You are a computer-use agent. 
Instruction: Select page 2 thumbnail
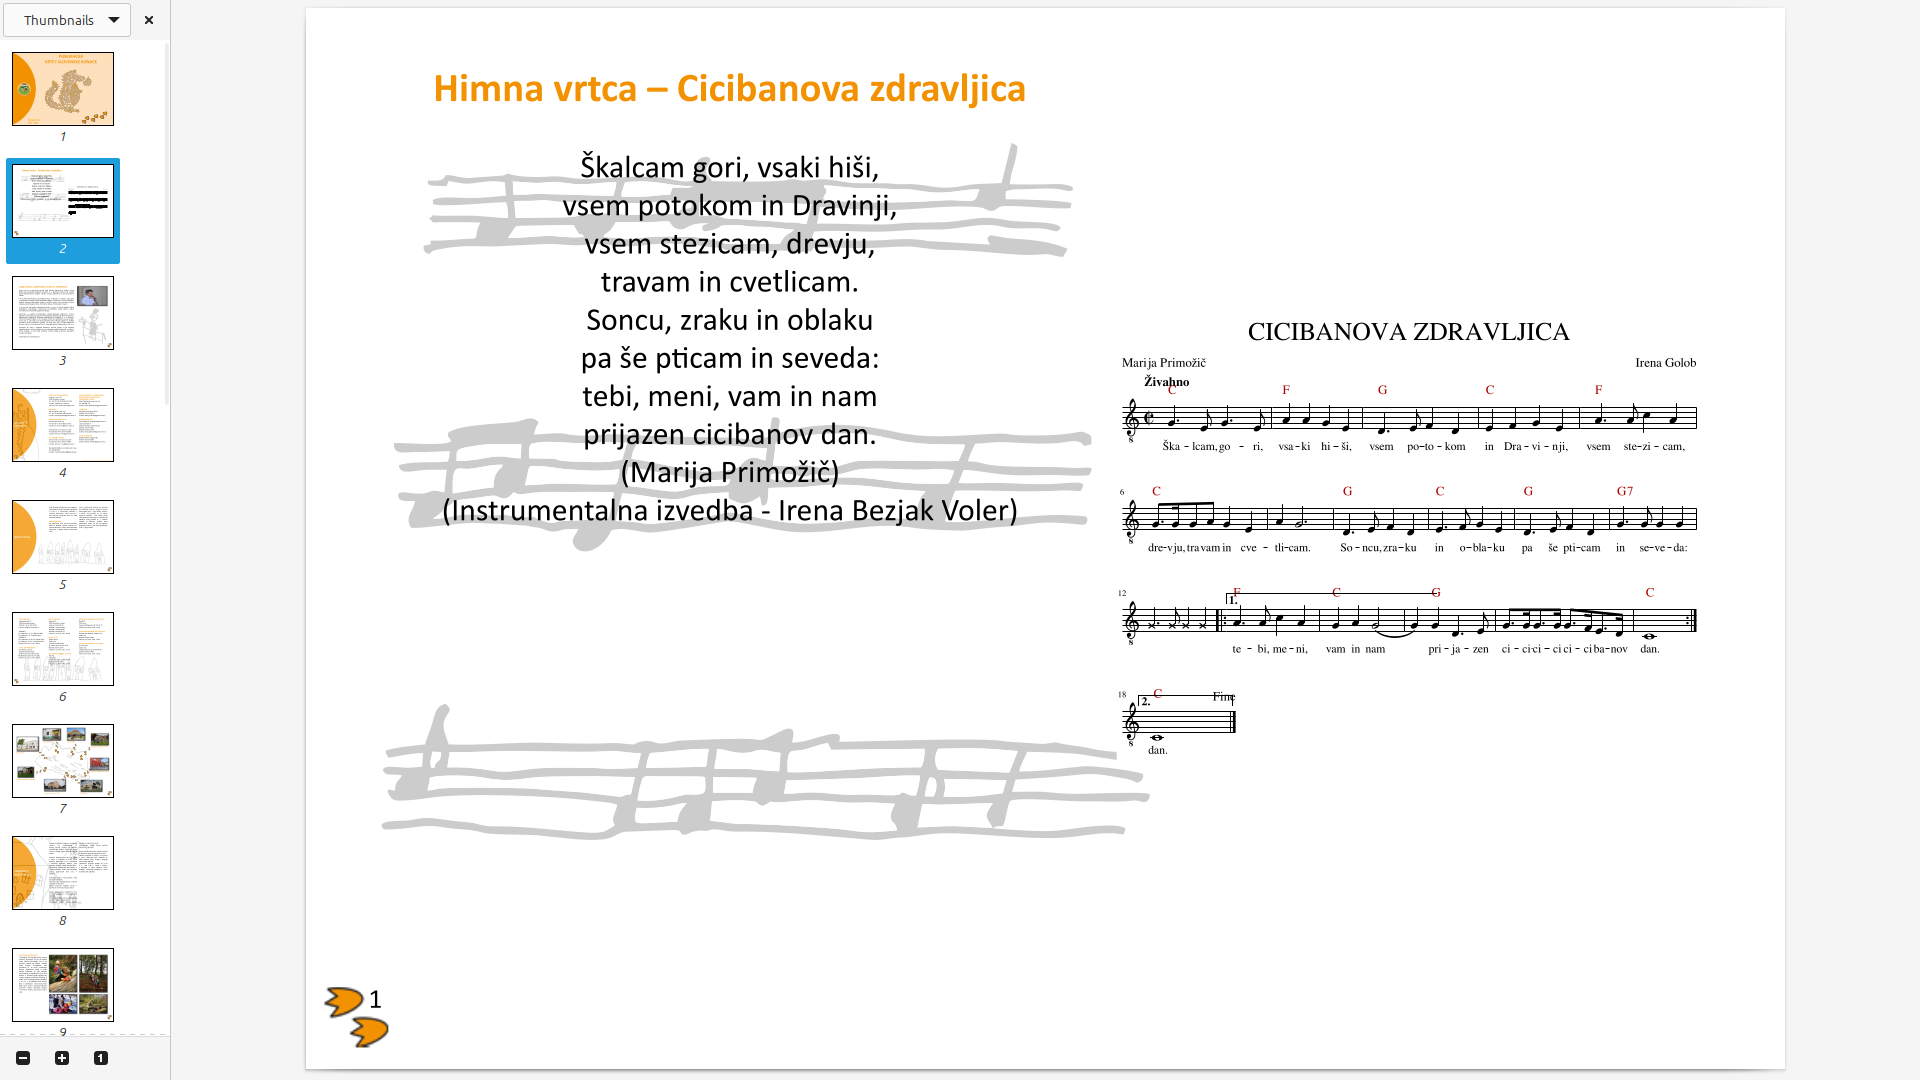tap(63, 201)
